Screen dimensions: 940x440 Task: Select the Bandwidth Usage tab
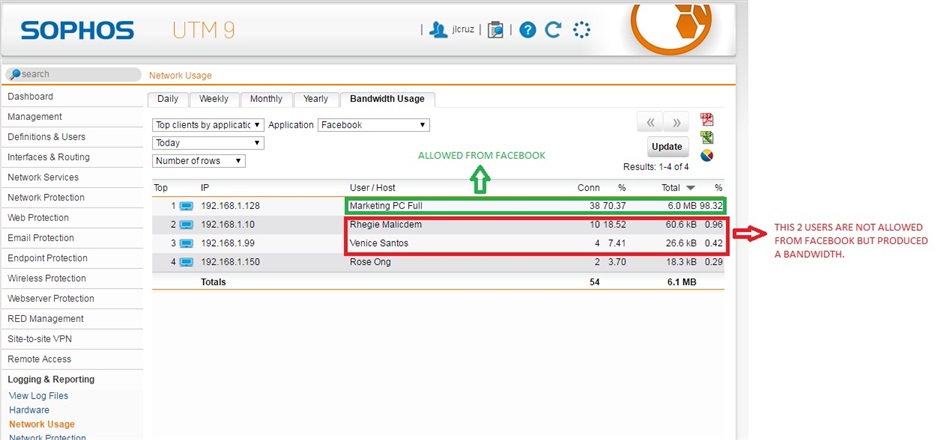click(x=387, y=99)
